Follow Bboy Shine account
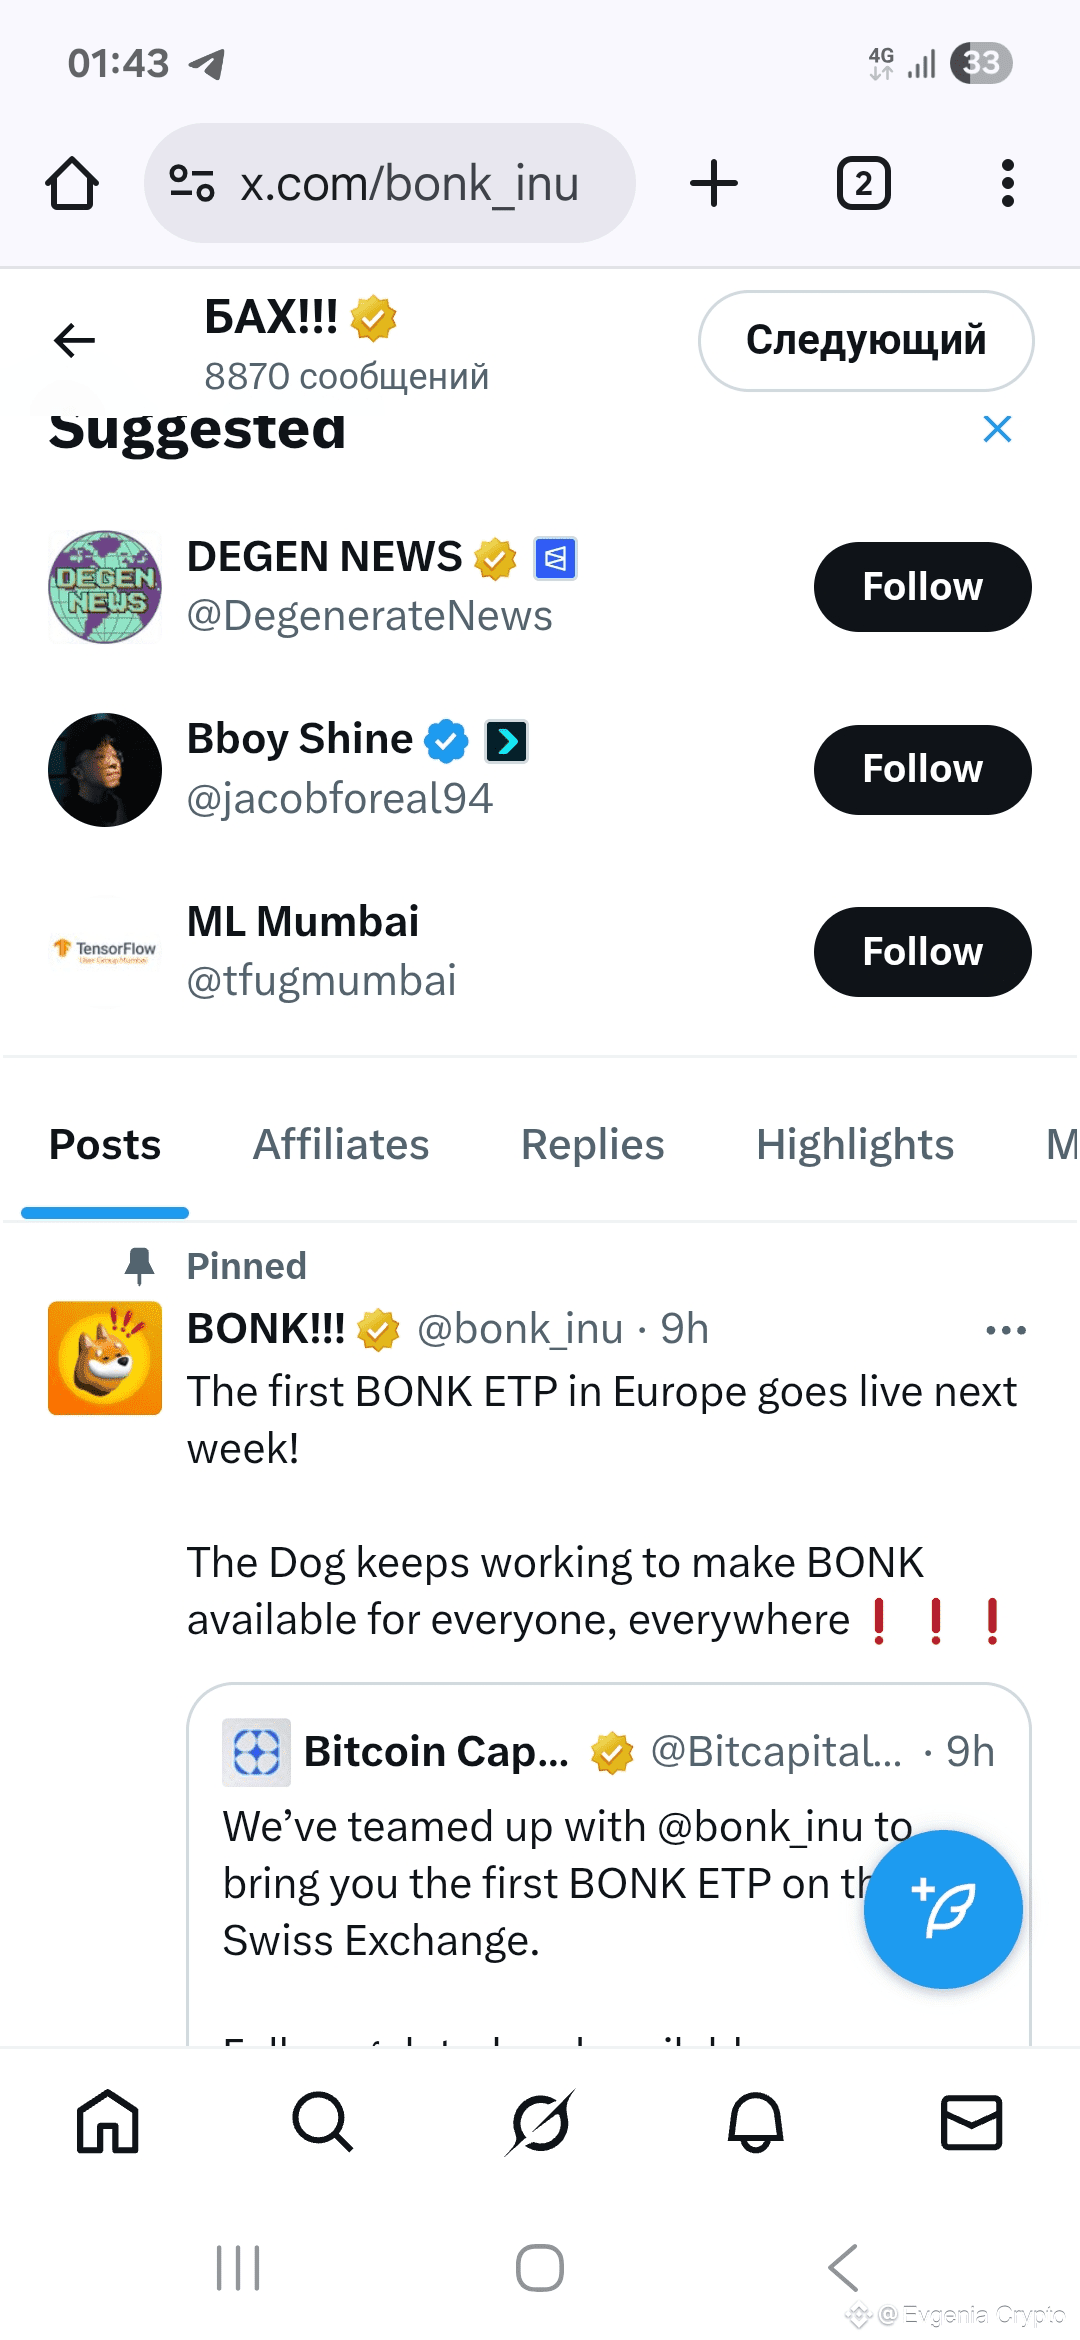Screen dimensions: 1080x2340 (x=922, y=769)
